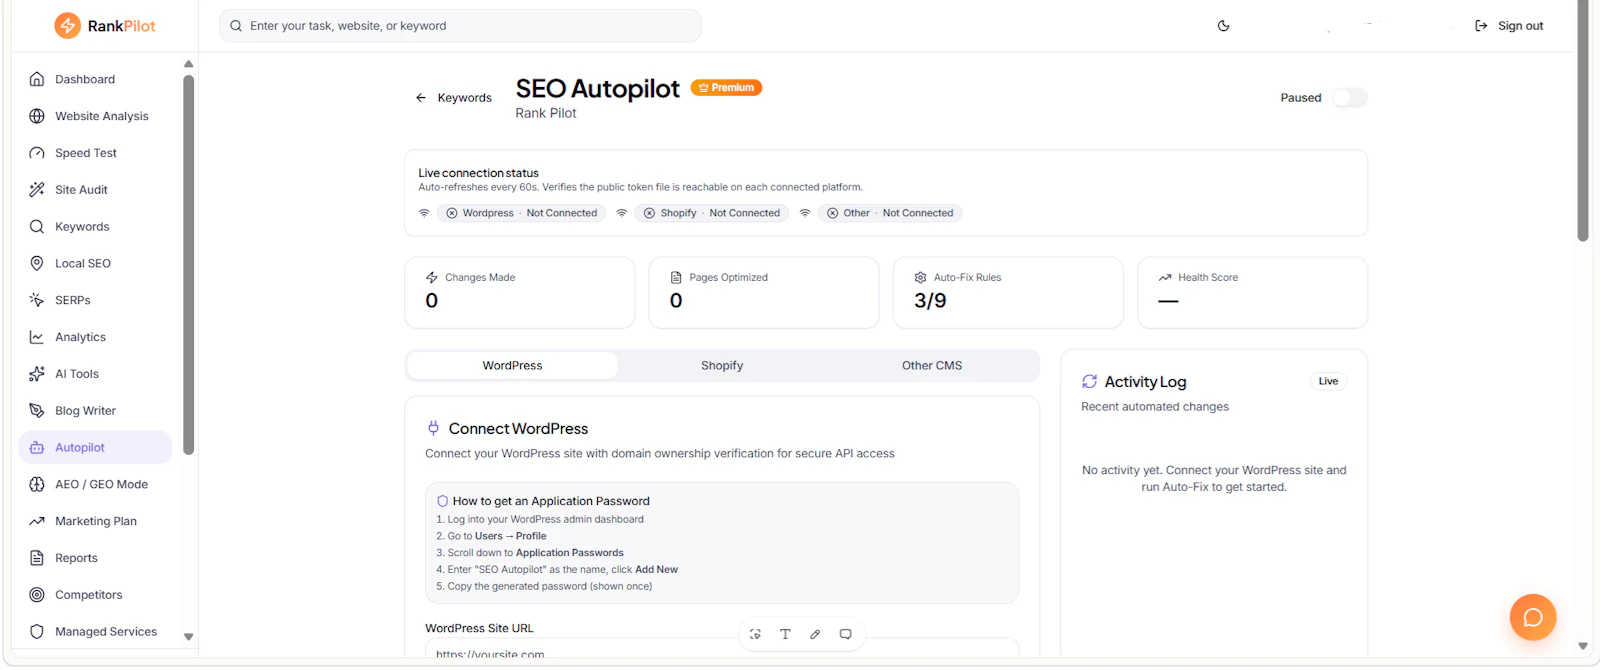The height and width of the screenshot is (670, 1600).
Task: Switch to the WordPress tab
Action: coord(512,366)
